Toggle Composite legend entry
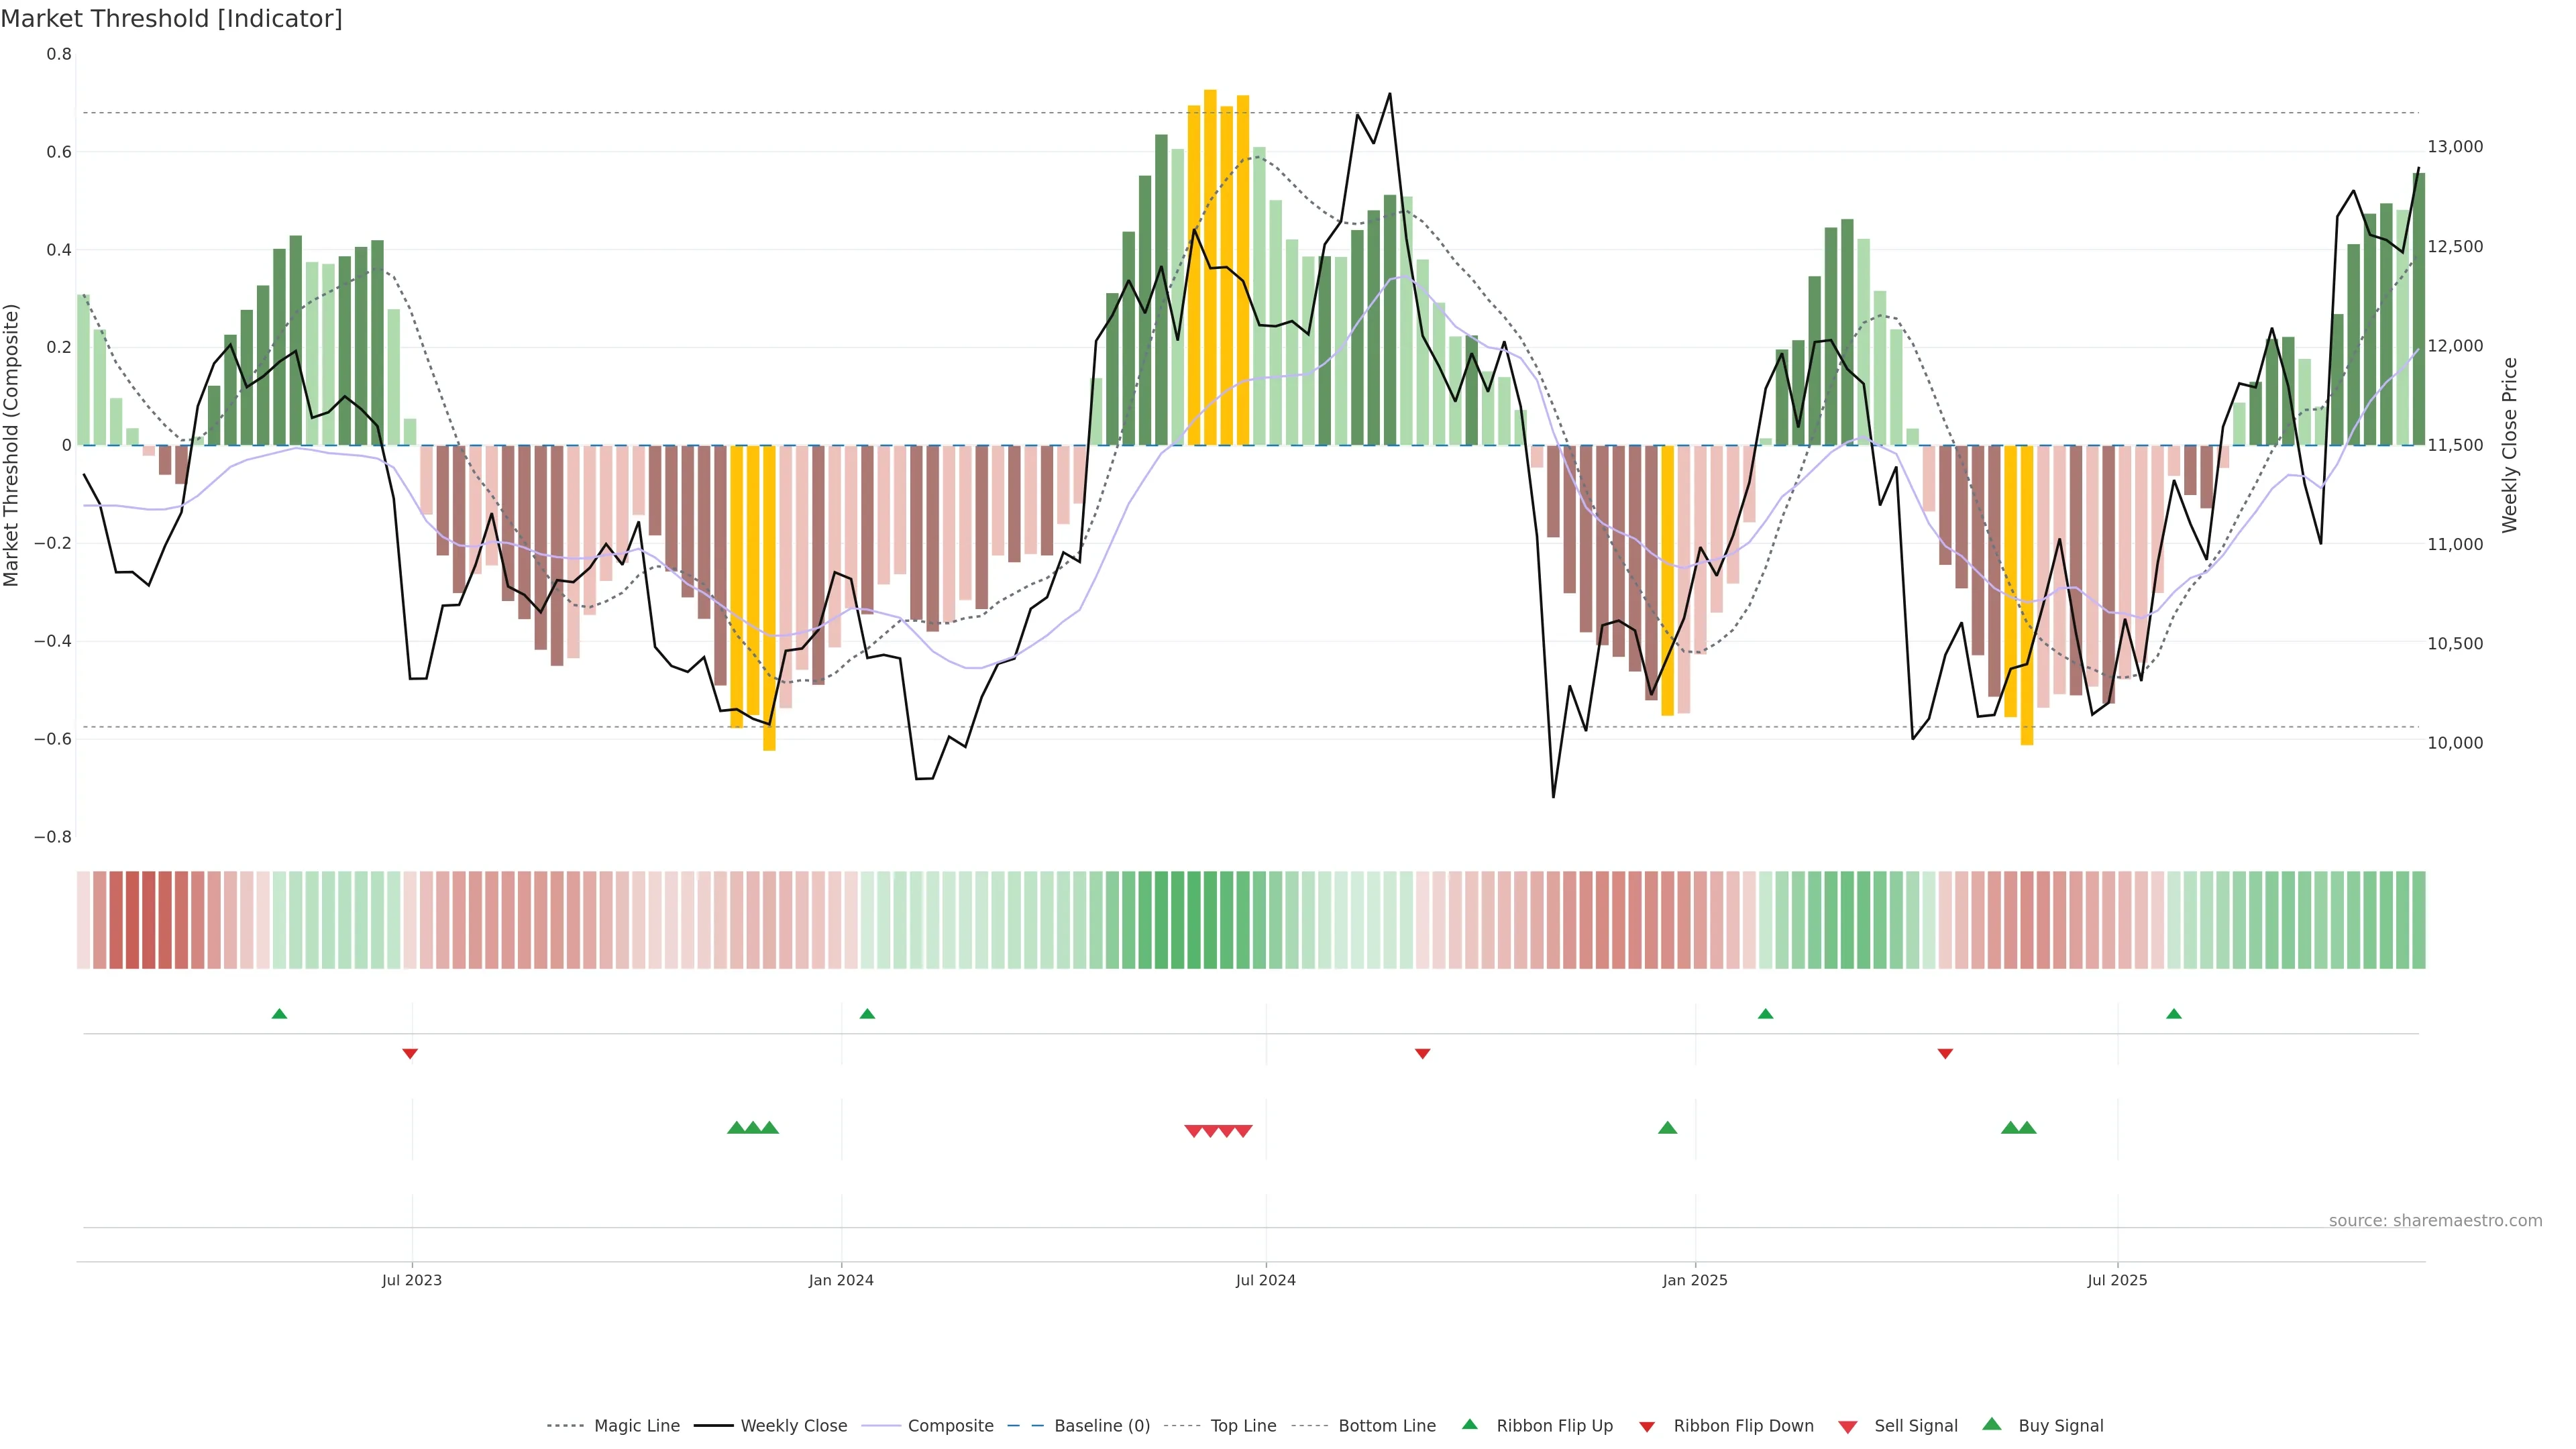The height and width of the screenshot is (1449, 2576). [x=950, y=1426]
